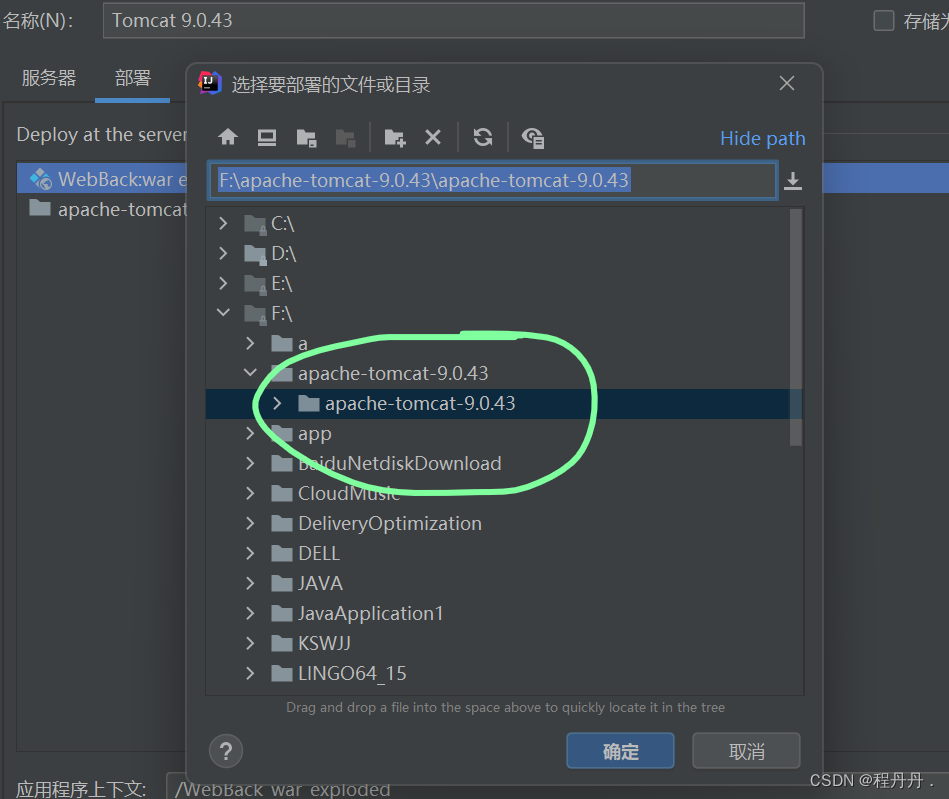Viewport: 949px width, 799px height.
Task: Open path history download arrow
Action: [x=793, y=181]
